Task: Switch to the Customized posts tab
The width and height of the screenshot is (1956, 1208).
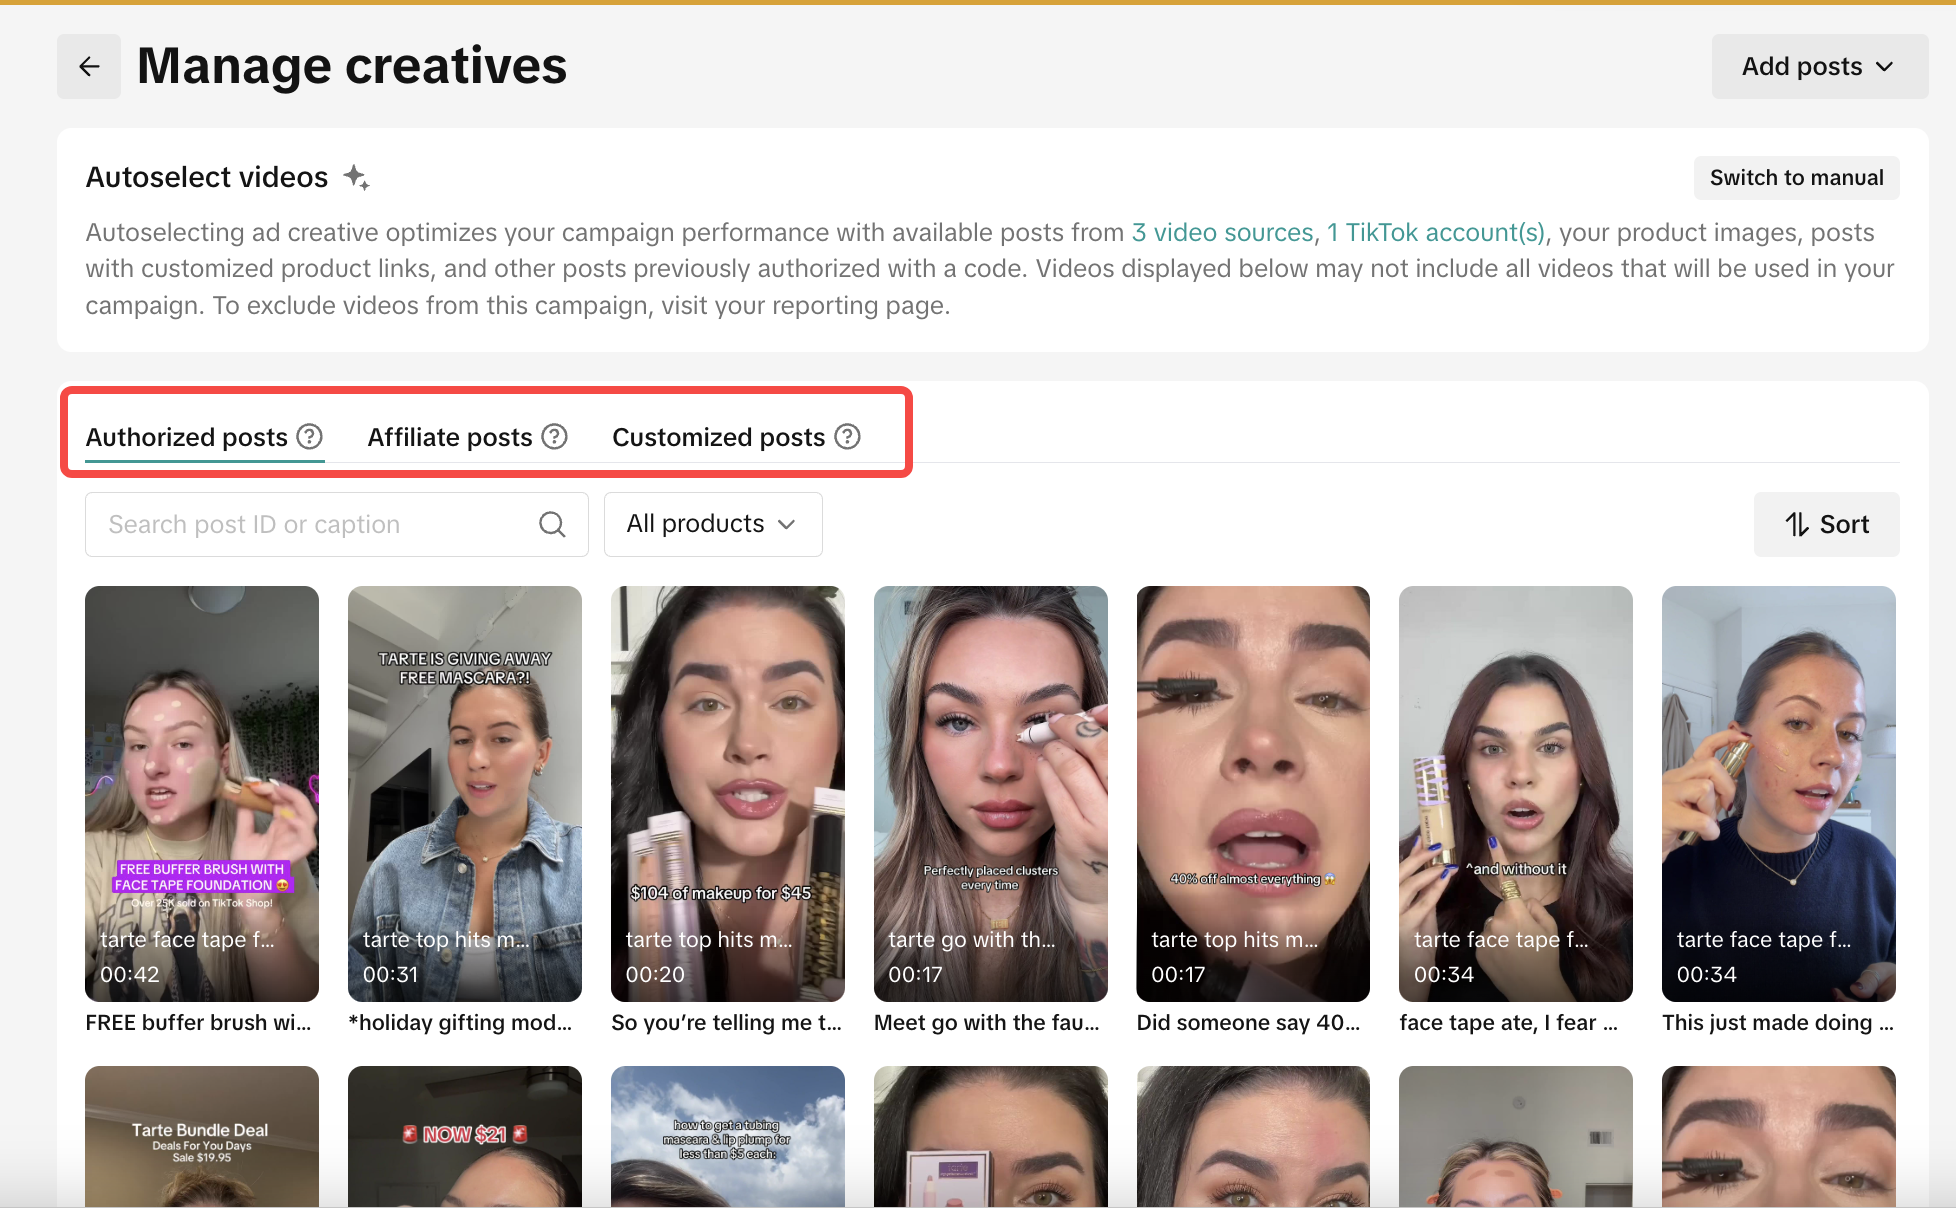Action: click(x=718, y=437)
